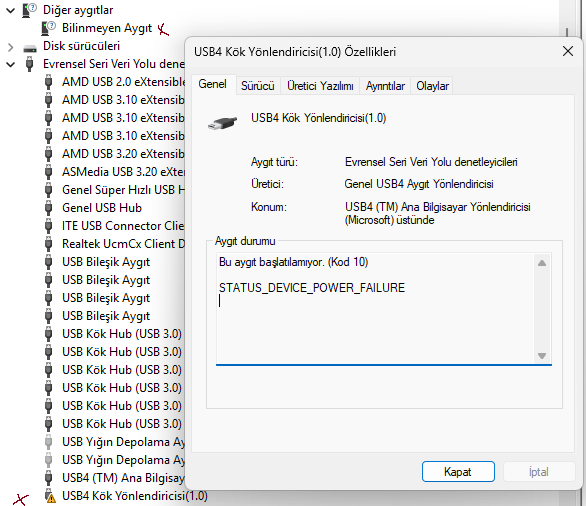Select the Diğer aygıtlar category icon
This screenshot has height=506, width=586.
(x=29, y=10)
